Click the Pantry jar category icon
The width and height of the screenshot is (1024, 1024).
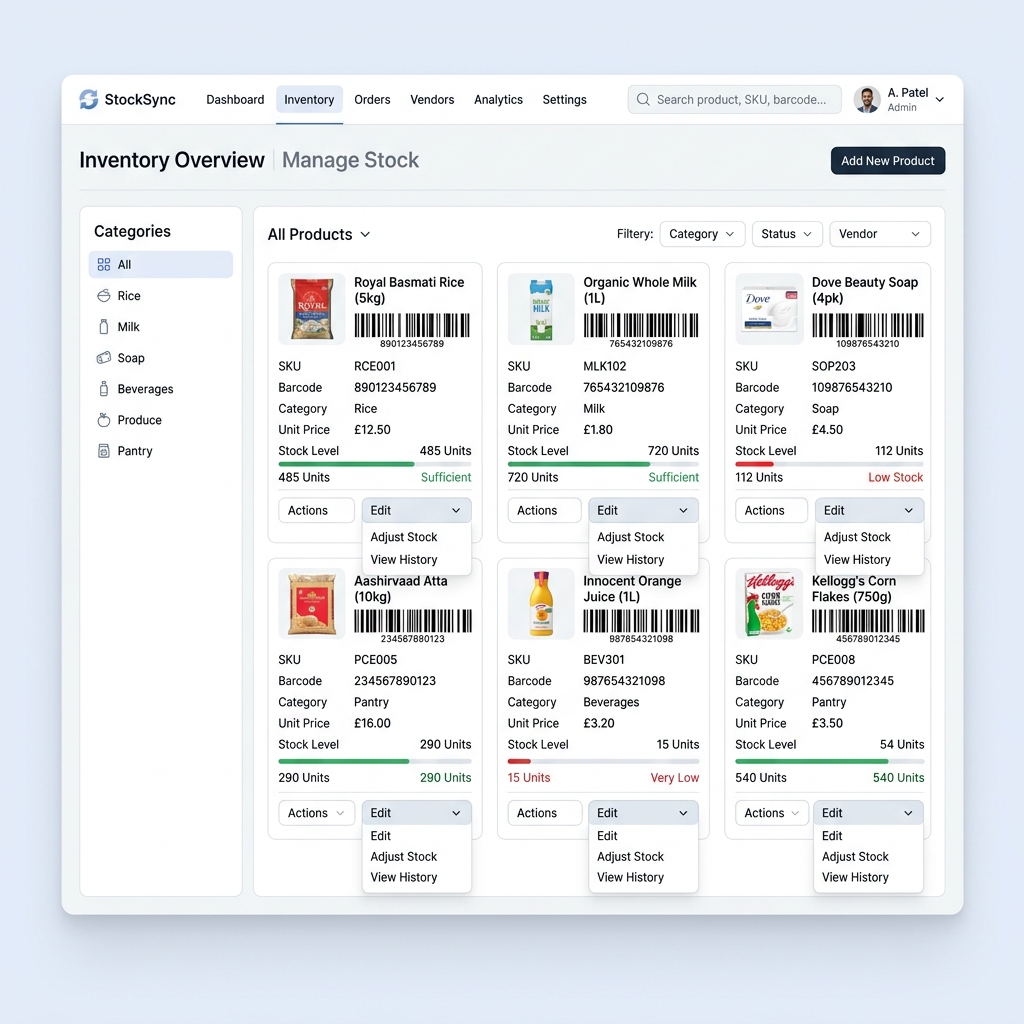[x=104, y=451]
